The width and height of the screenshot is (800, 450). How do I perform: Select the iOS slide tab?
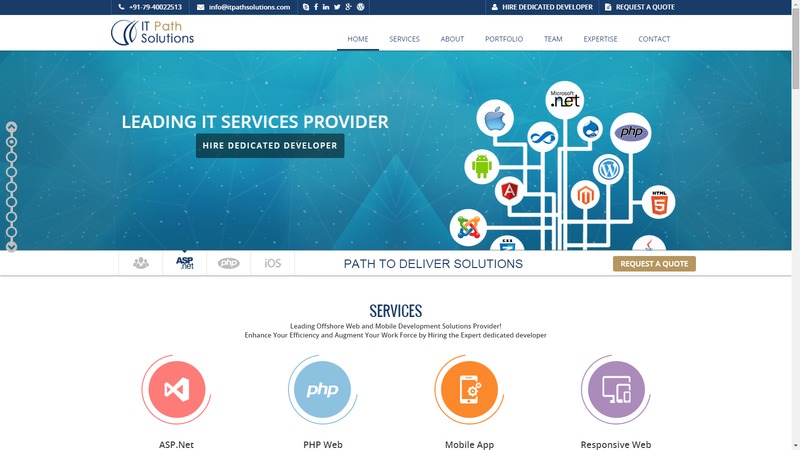pos(272,263)
